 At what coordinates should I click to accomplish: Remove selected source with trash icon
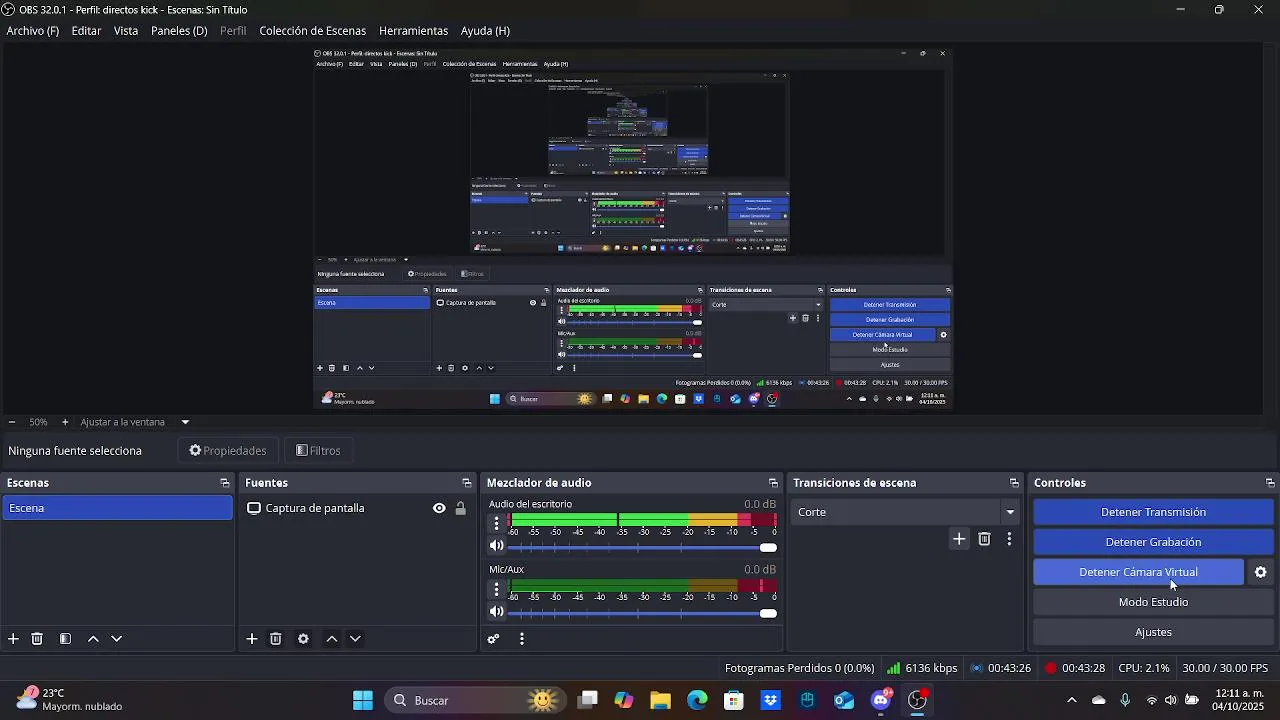[276, 639]
